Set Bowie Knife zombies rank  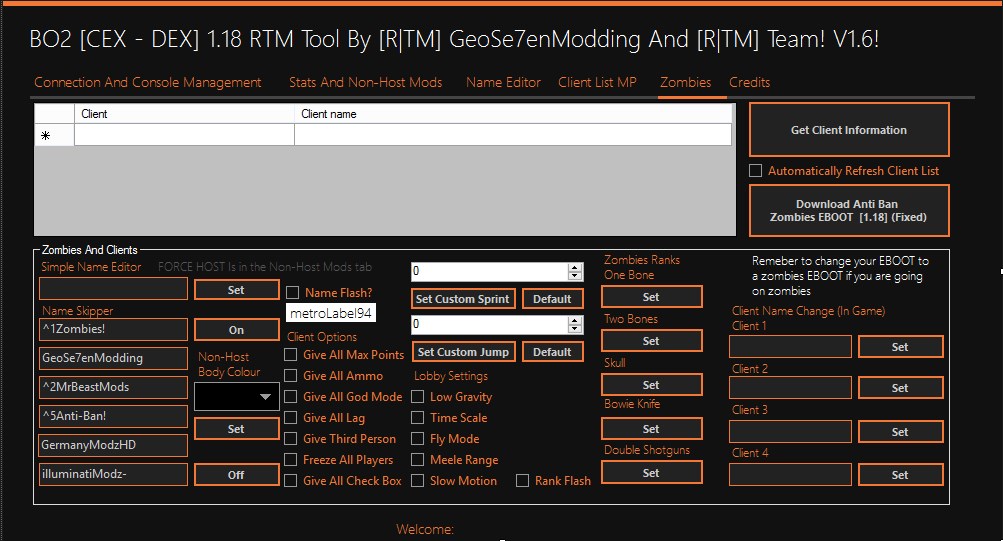pos(651,429)
